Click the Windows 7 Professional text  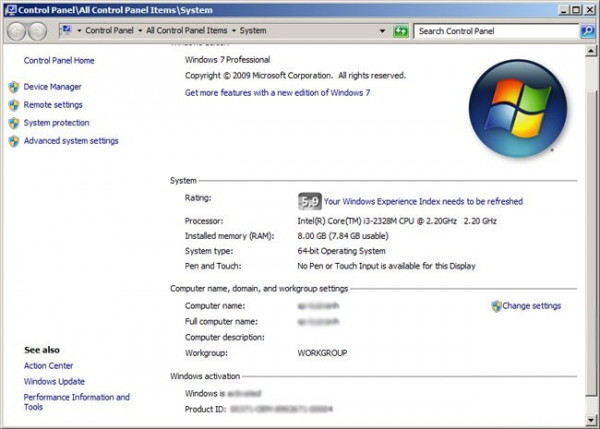(227, 60)
